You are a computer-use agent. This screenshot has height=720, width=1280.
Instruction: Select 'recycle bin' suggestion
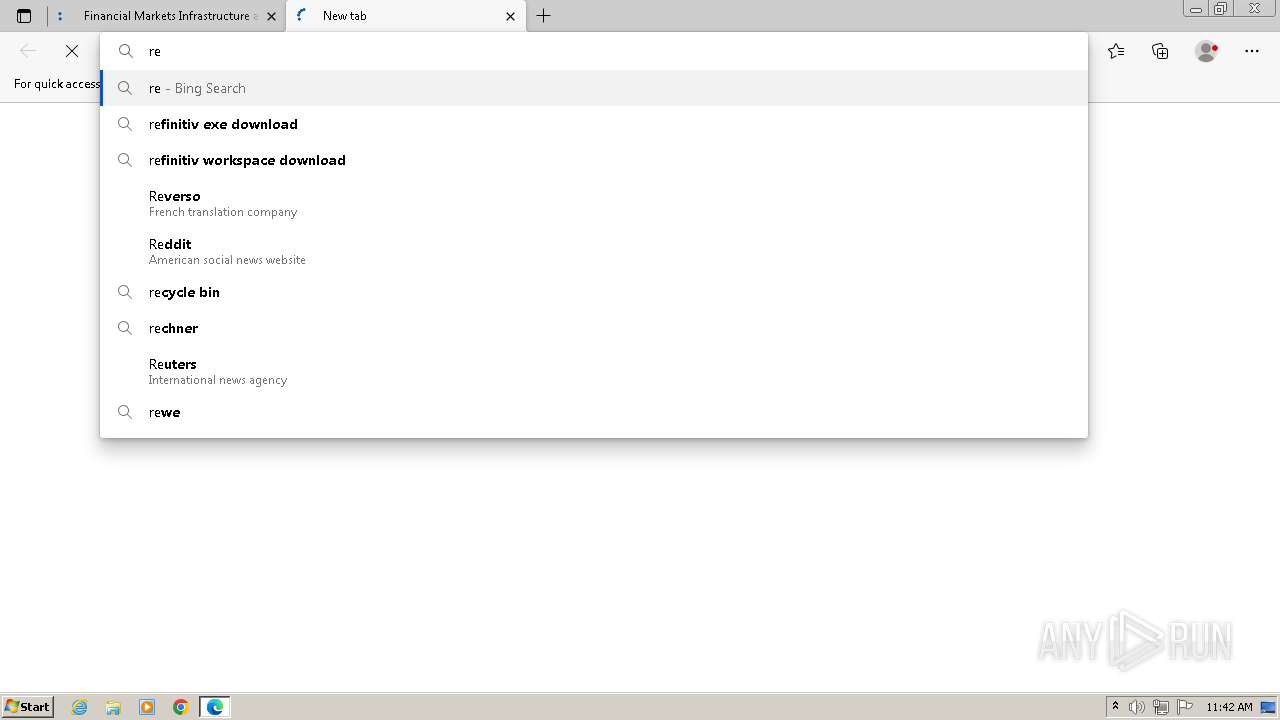point(594,292)
